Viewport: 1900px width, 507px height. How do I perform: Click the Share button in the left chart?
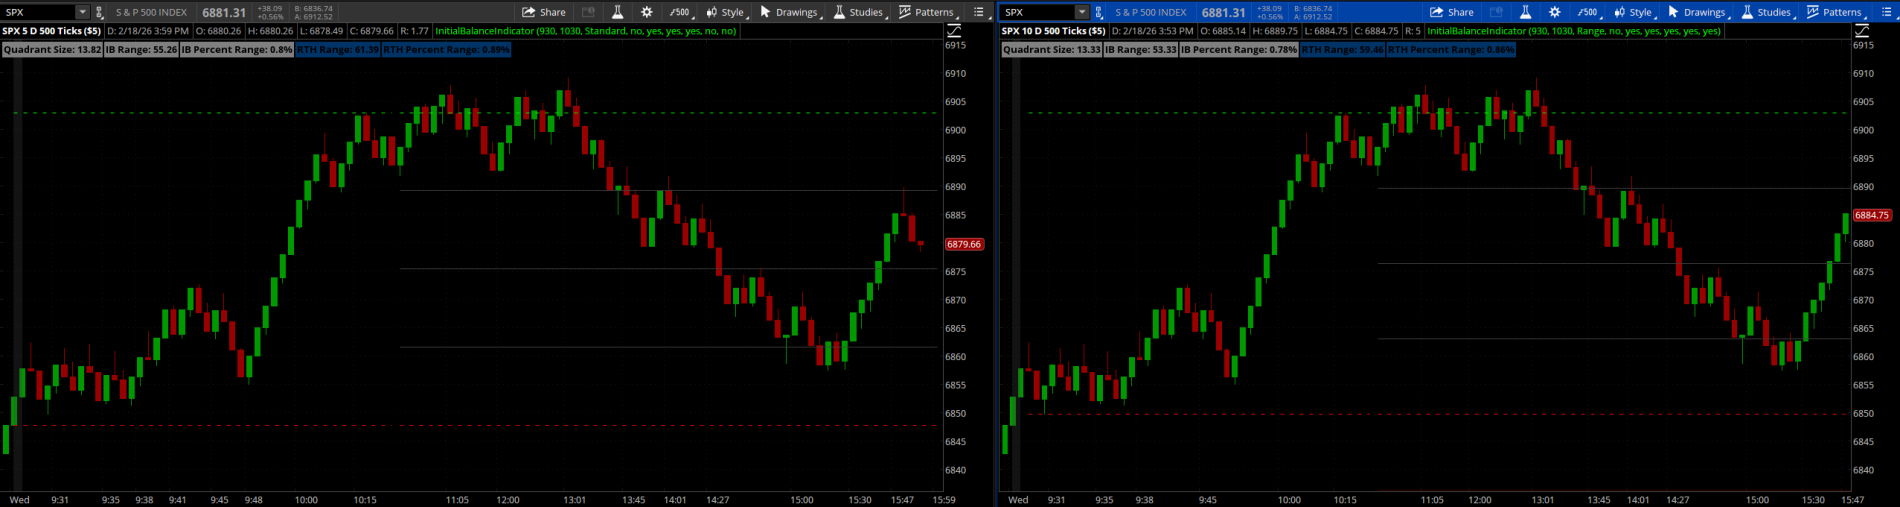coord(544,12)
